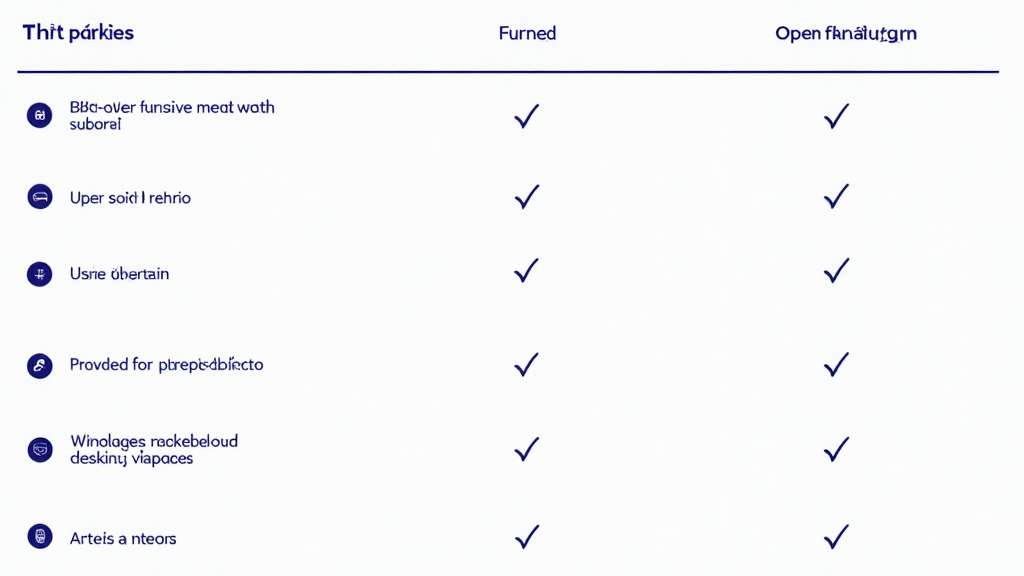1024x576 pixels.
Task: Select the "Furned" column header
Action: tap(527, 33)
